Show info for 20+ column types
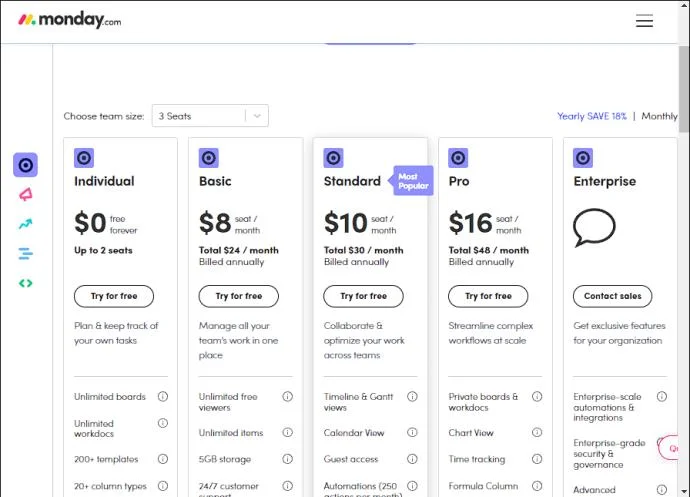 163,486
